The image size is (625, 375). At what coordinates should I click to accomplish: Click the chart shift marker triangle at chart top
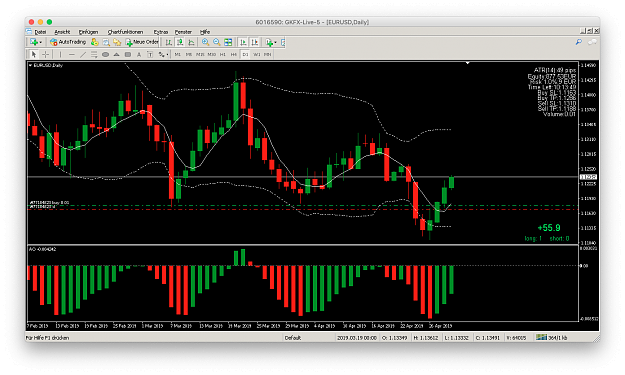pos(468,63)
